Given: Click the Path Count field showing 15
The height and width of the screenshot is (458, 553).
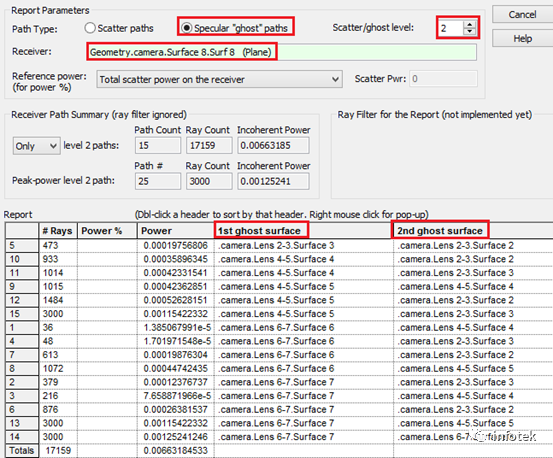Looking at the screenshot, I should pos(158,145).
